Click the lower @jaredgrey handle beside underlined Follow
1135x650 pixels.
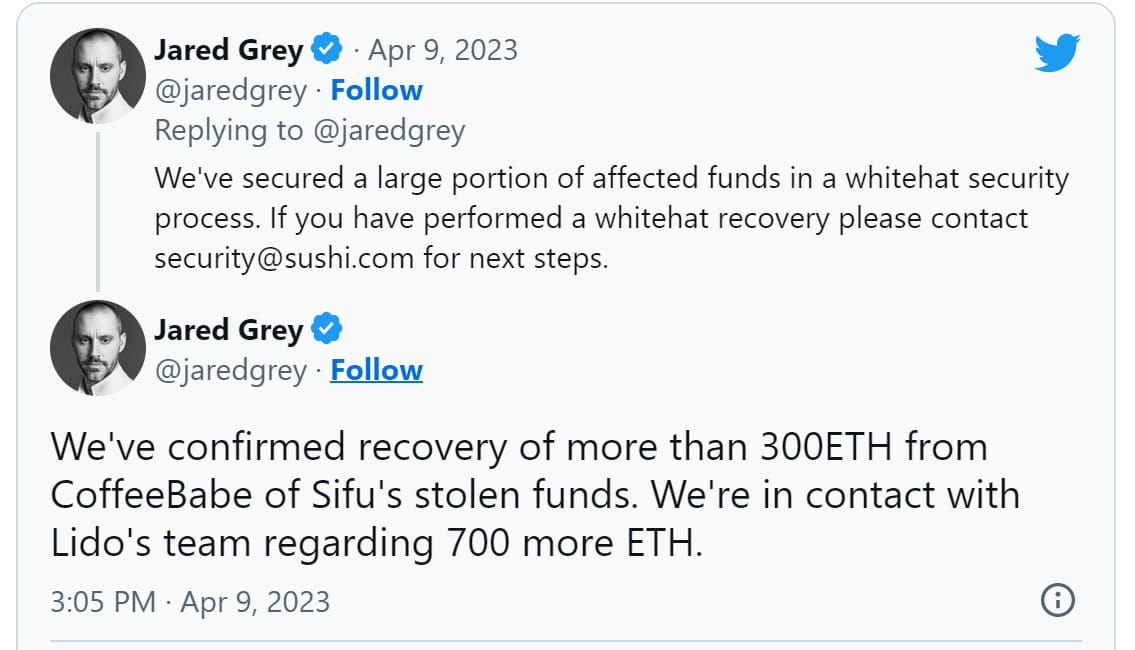230,370
